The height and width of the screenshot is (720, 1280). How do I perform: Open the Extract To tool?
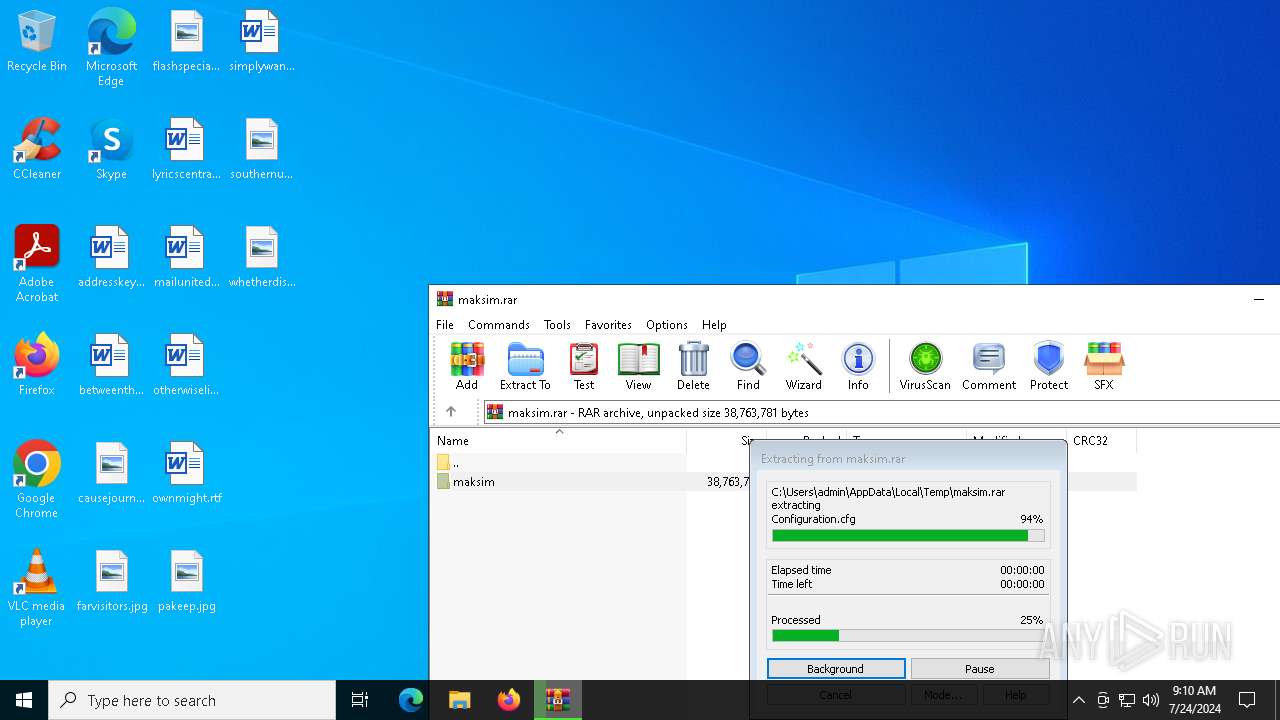pos(525,366)
